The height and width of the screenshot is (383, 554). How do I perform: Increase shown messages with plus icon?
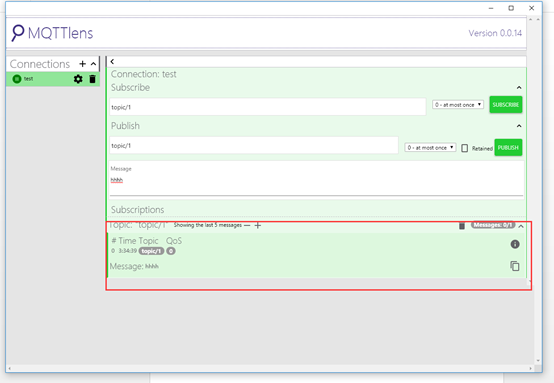258,225
